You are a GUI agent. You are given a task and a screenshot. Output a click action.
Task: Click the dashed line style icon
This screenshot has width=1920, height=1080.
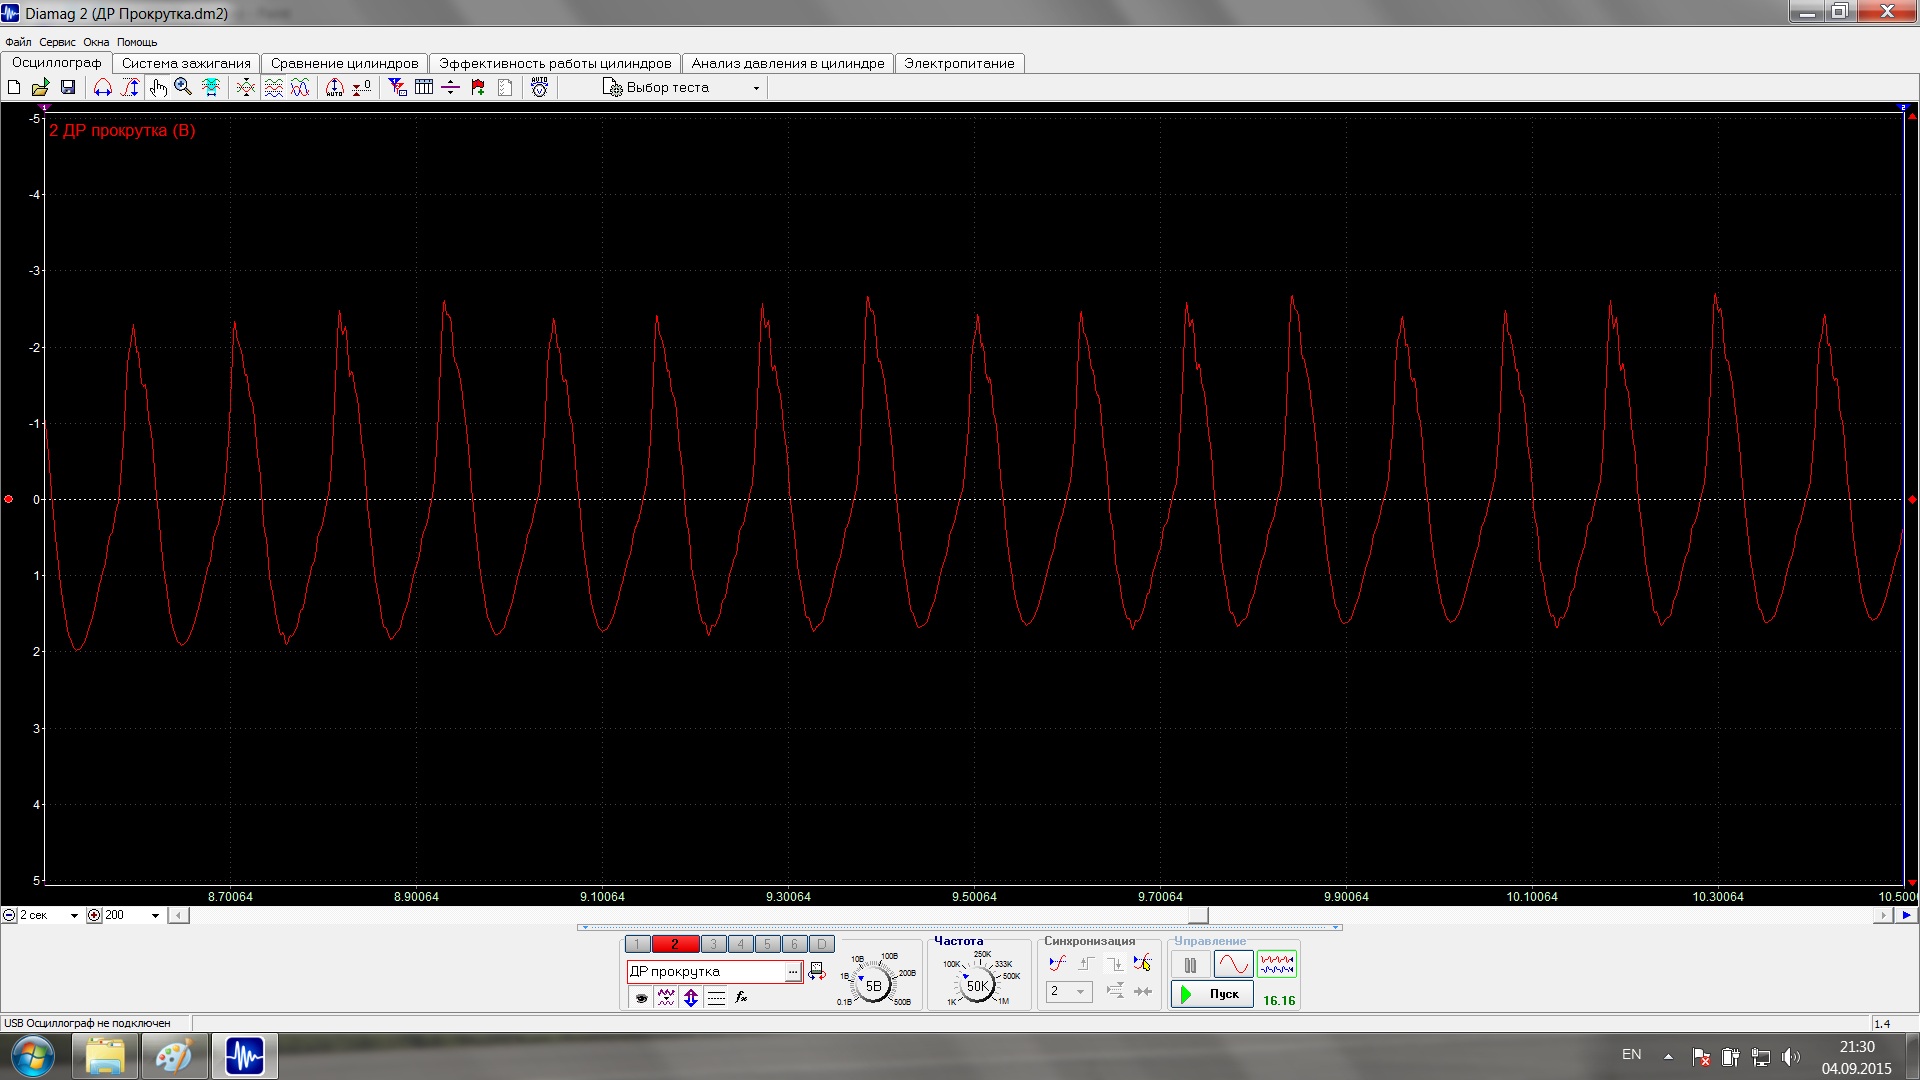pyautogui.click(x=716, y=997)
